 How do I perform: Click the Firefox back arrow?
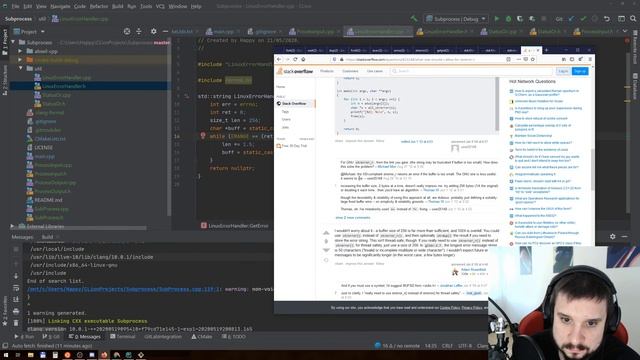(279, 59)
